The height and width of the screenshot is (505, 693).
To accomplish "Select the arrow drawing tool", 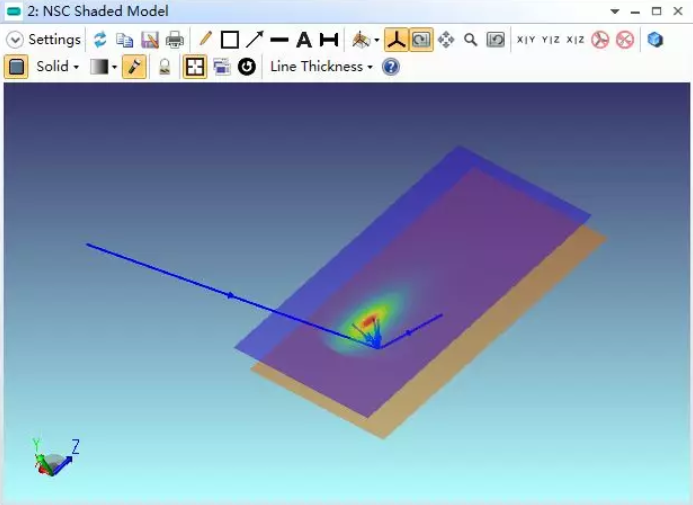I will tap(255, 40).
